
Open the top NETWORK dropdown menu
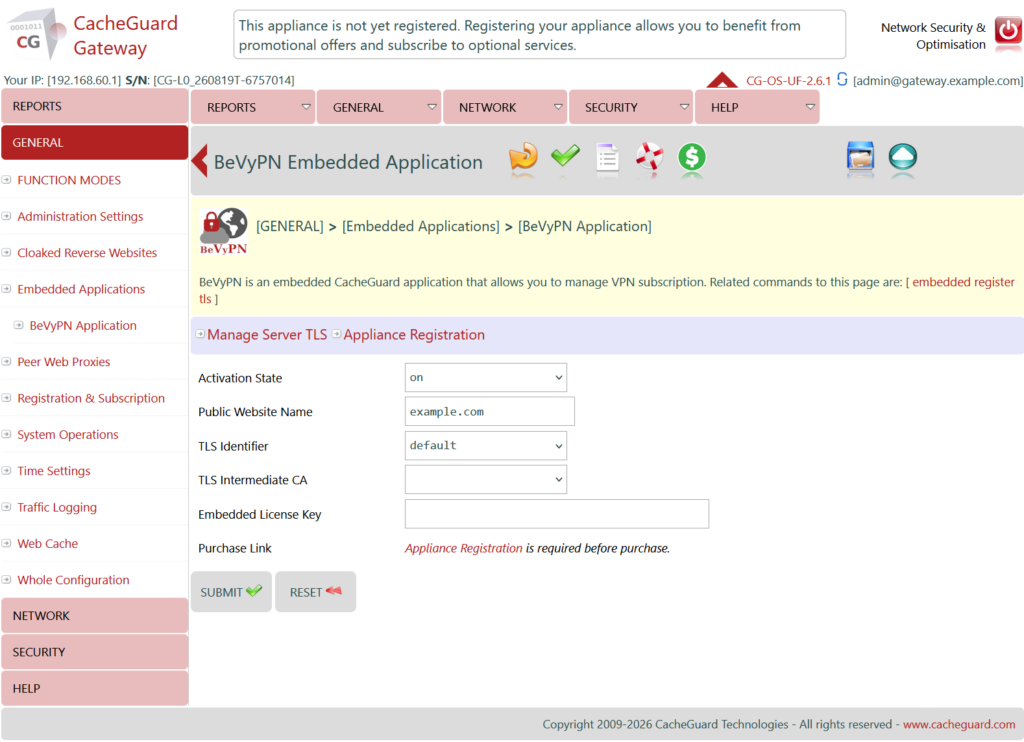pos(505,107)
